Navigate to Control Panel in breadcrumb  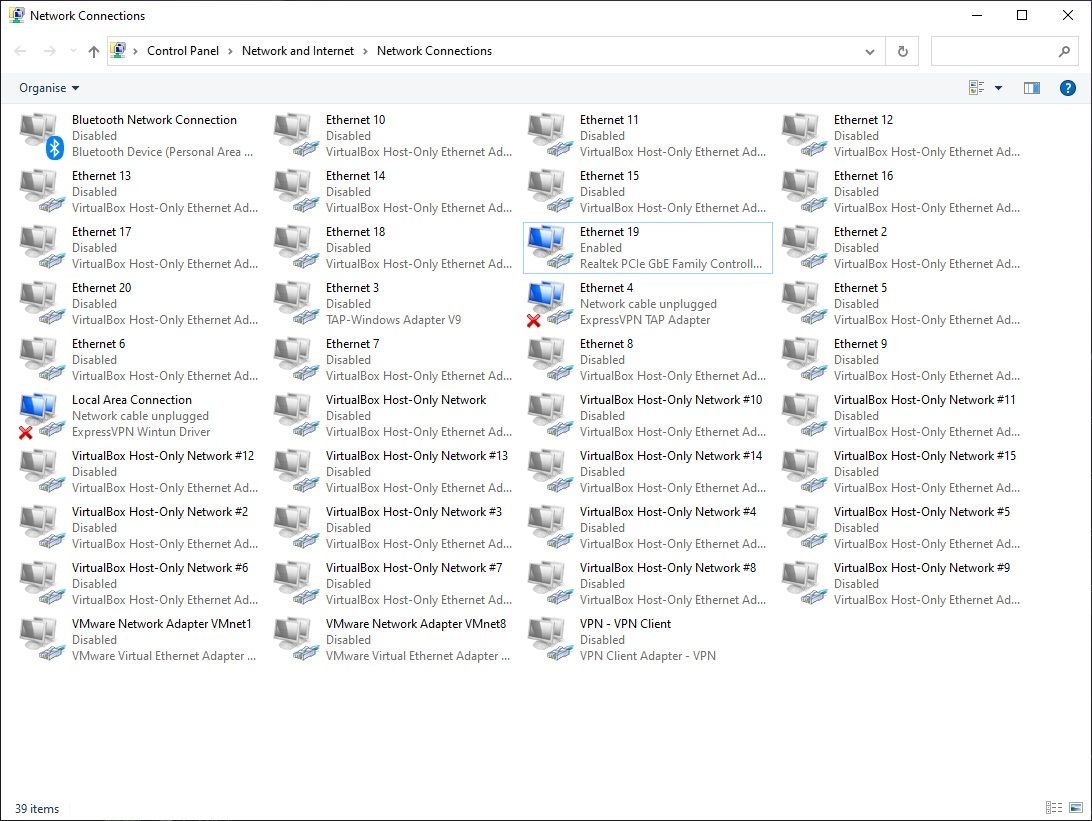[184, 51]
